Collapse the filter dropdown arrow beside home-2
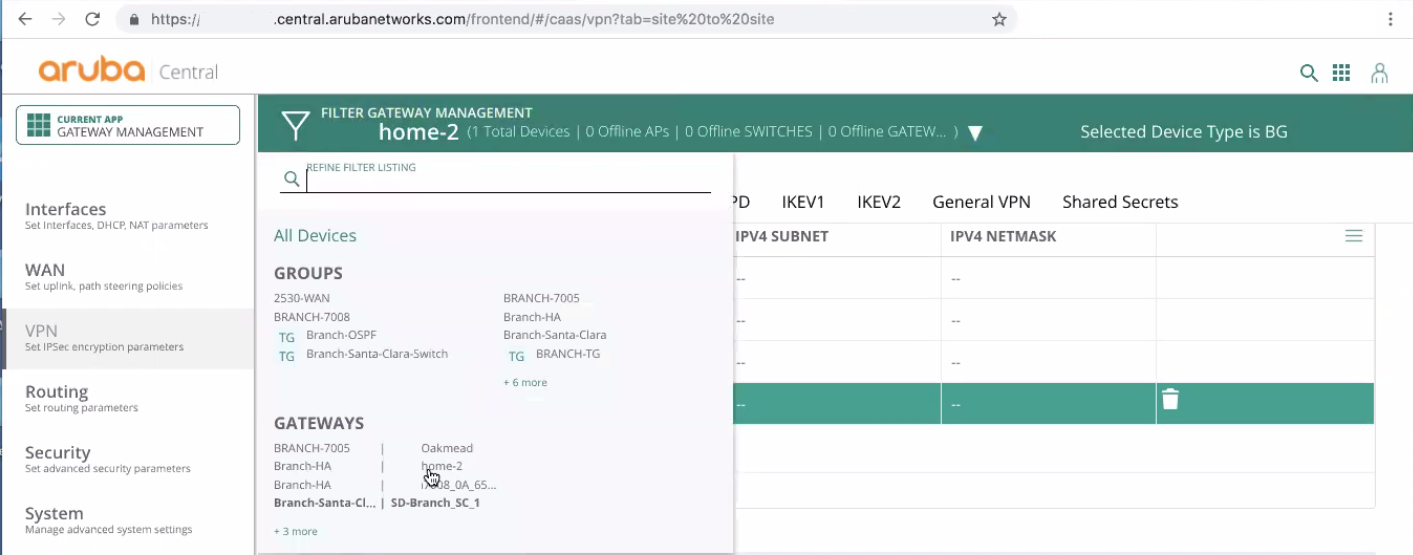The width and height of the screenshot is (1413, 555). click(x=976, y=133)
